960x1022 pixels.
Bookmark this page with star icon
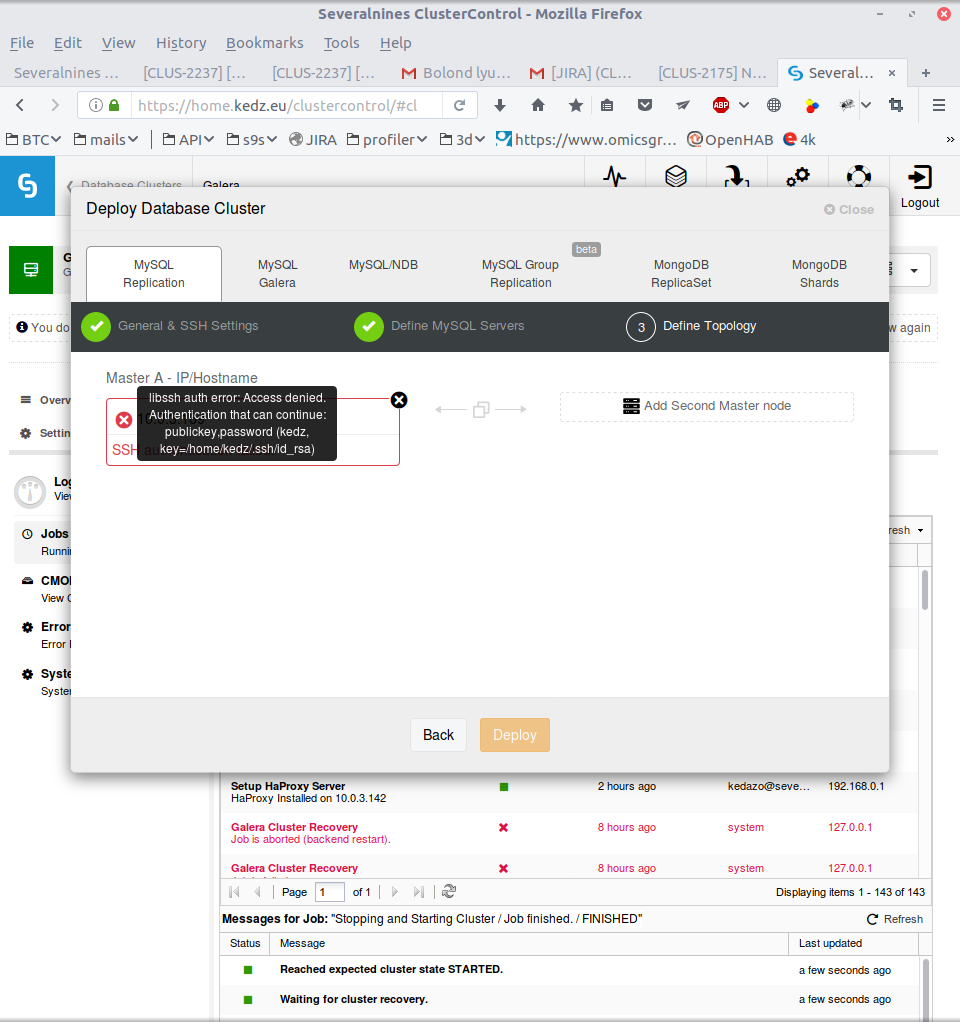(575, 106)
